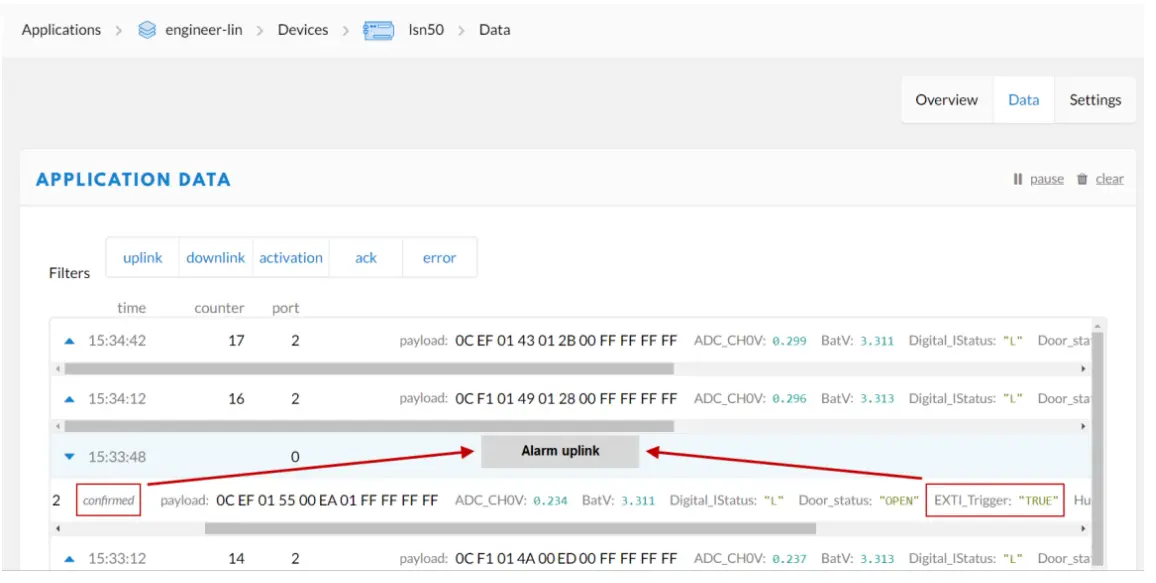Viewport: 1156px width, 583px height.
Task: Collapse the 15:33:48 uplink row
Action: tap(69, 457)
